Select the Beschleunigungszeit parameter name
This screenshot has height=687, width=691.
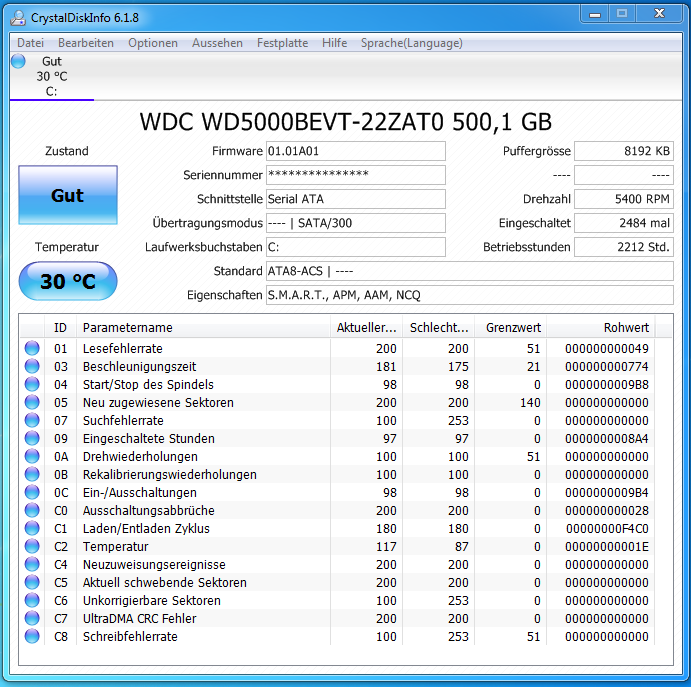pos(140,367)
